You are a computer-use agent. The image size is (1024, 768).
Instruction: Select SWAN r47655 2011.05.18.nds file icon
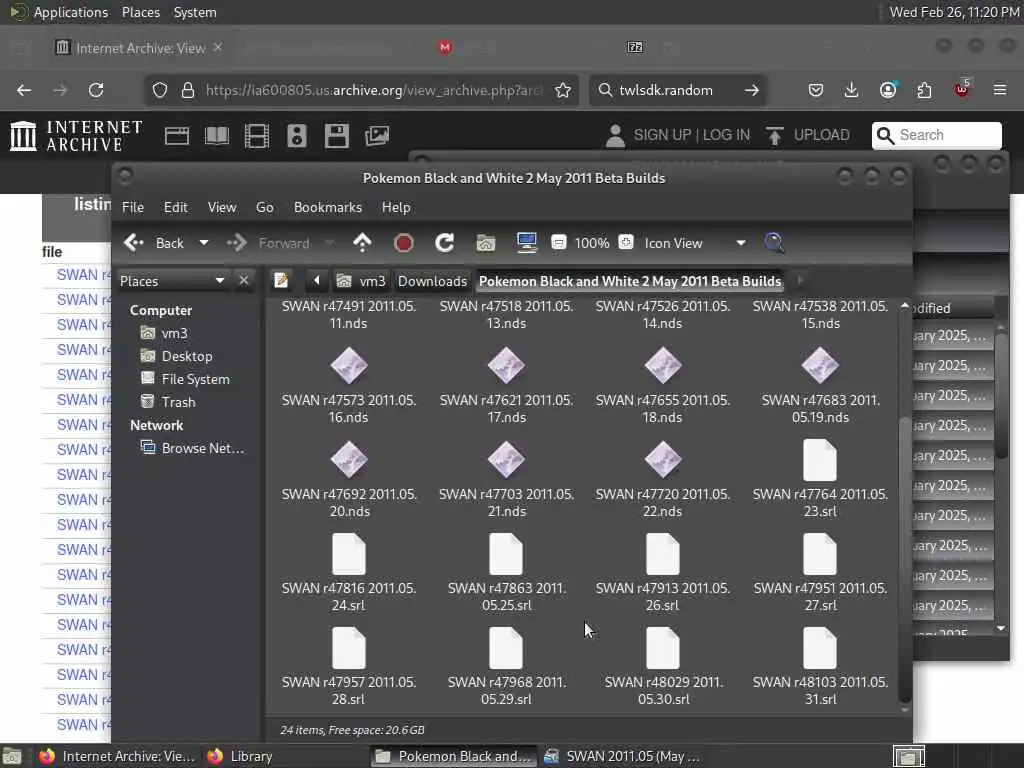pos(663,366)
